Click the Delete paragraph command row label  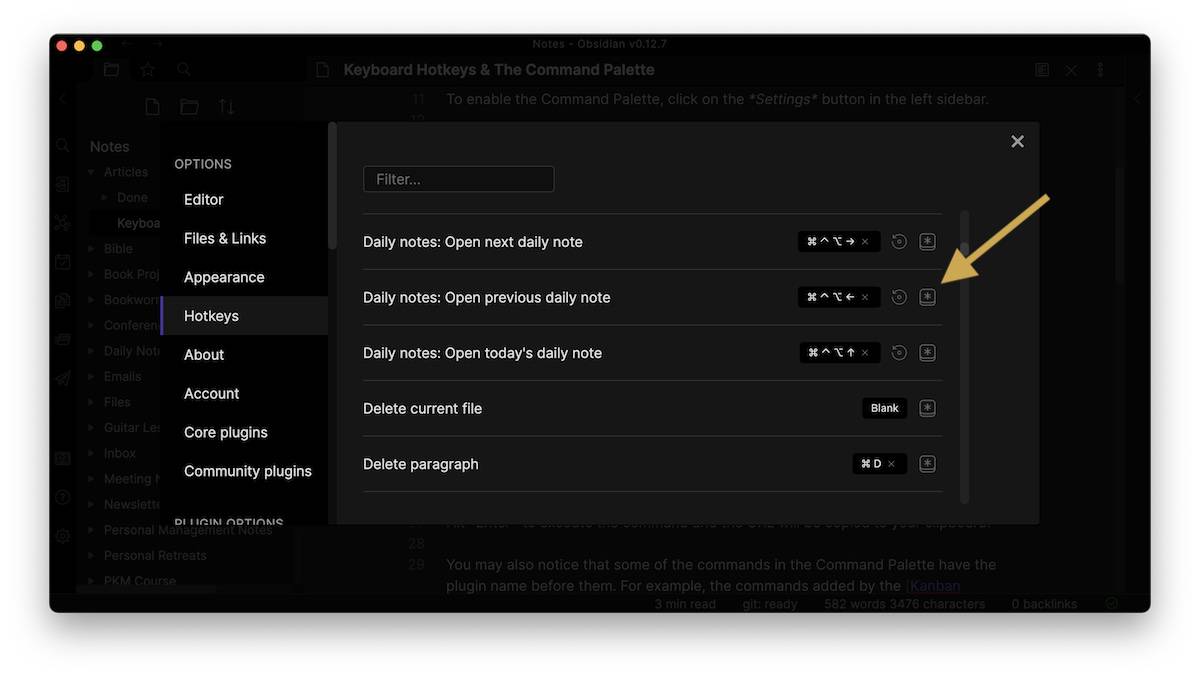pyautogui.click(x=421, y=464)
